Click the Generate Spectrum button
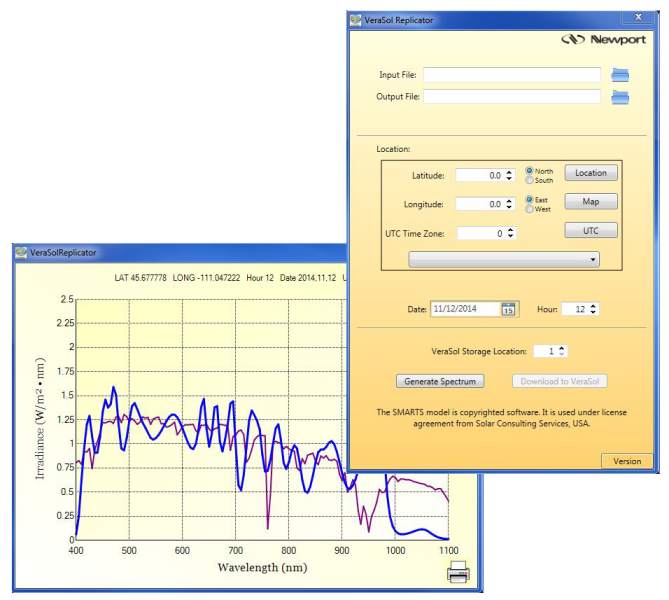Viewport: 669px width, 600px height. pos(440,381)
